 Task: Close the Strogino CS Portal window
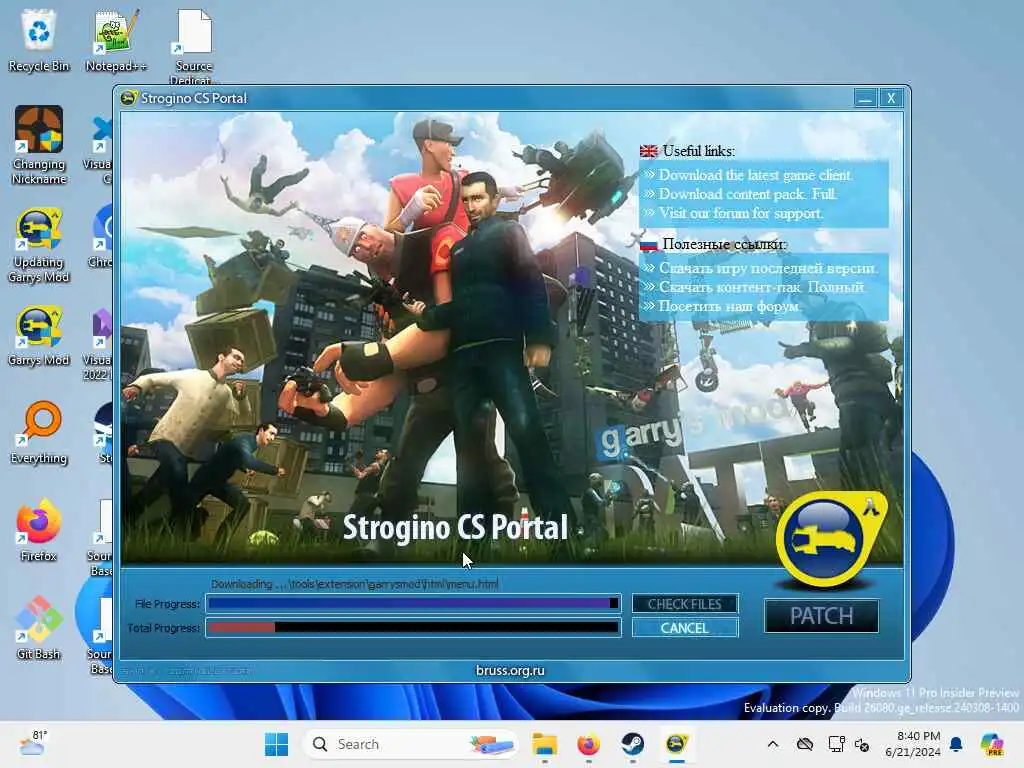point(891,98)
